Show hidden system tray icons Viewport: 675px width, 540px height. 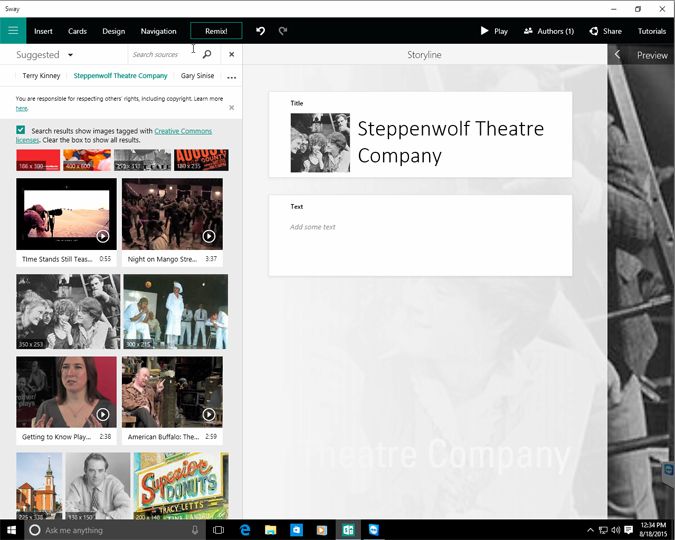coord(591,530)
